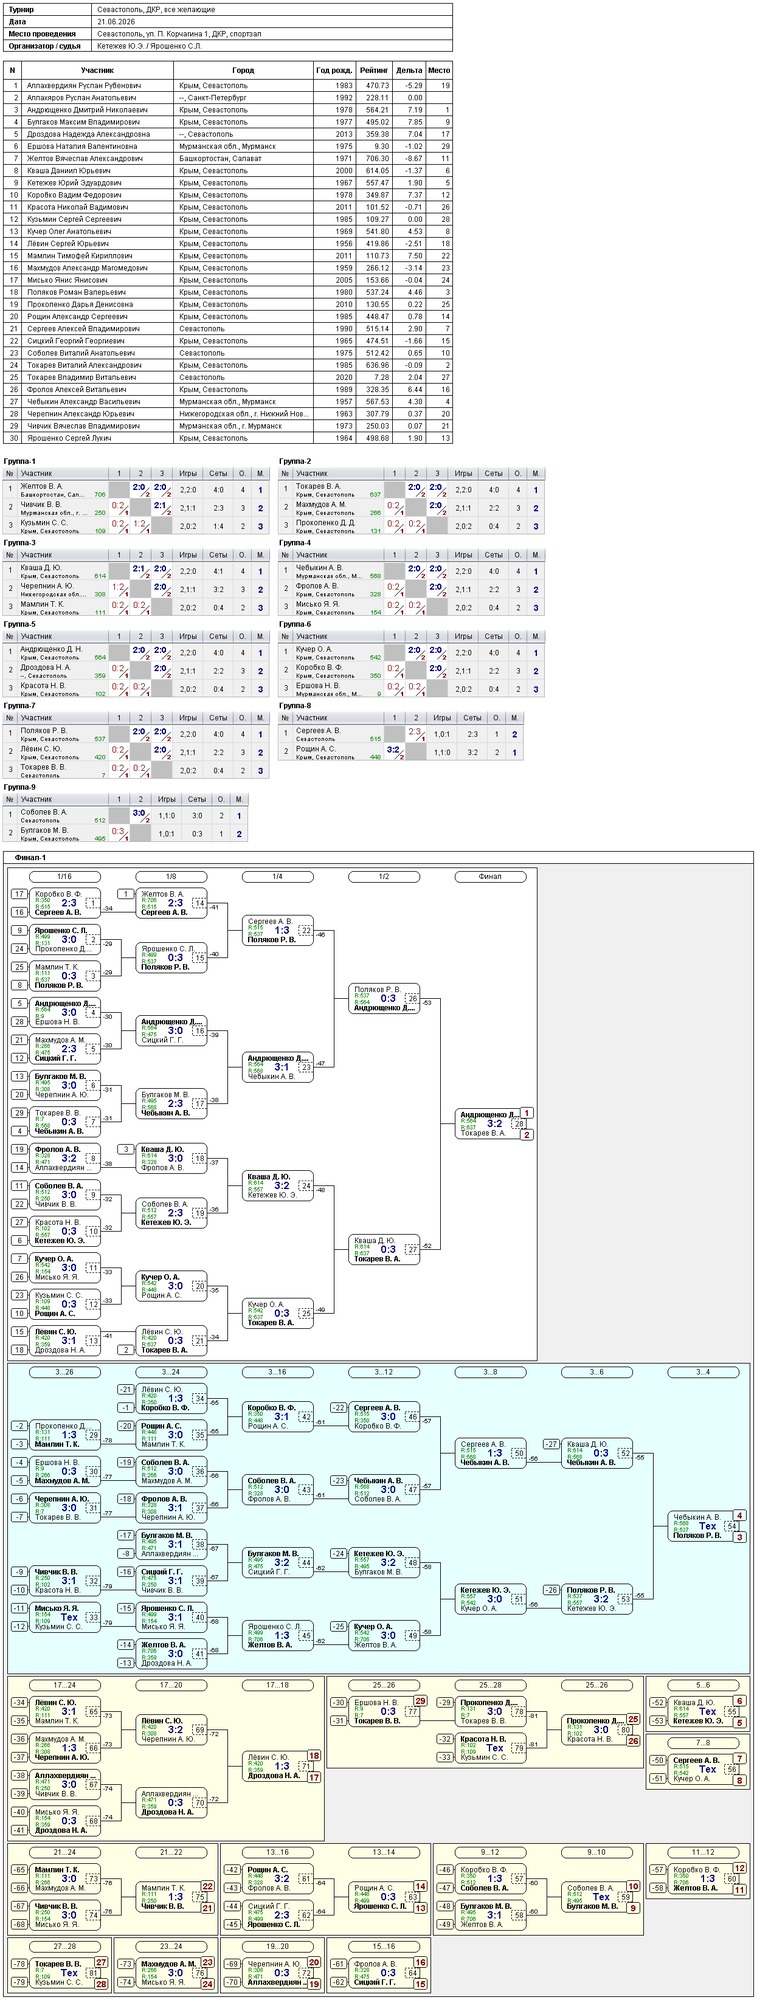Click rating value "636.96"

pos(377,365)
